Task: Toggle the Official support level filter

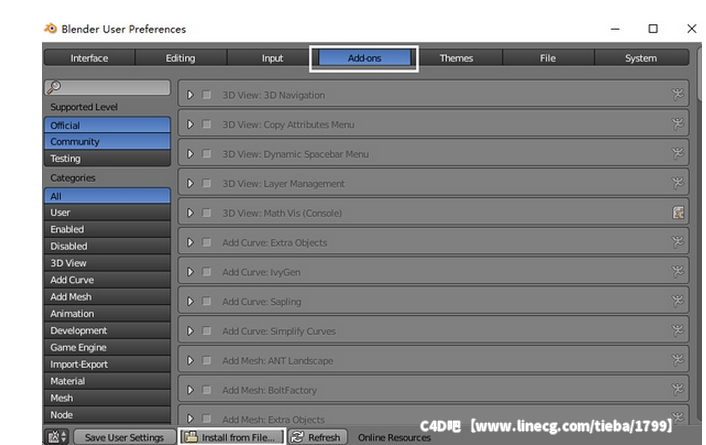Action: [107, 125]
